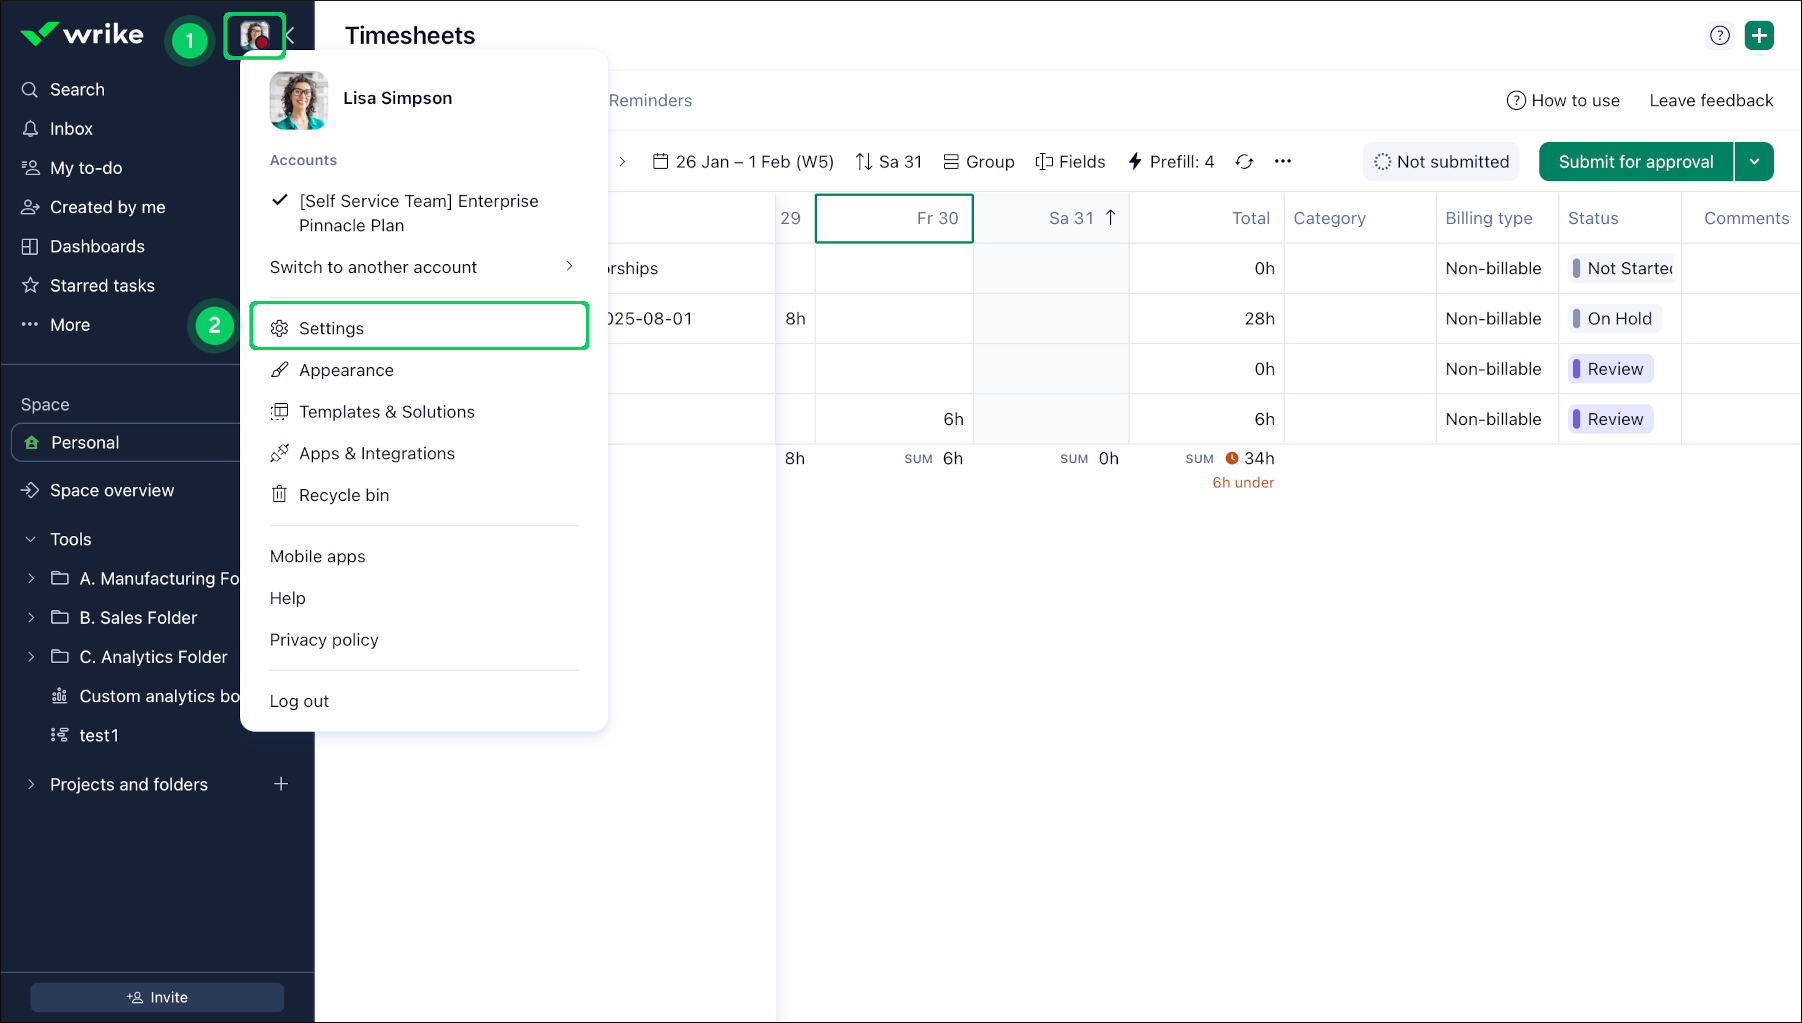The height and width of the screenshot is (1023, 1802).
Task: Add new item to Projects and folders
Action: (x=281, y=784)
